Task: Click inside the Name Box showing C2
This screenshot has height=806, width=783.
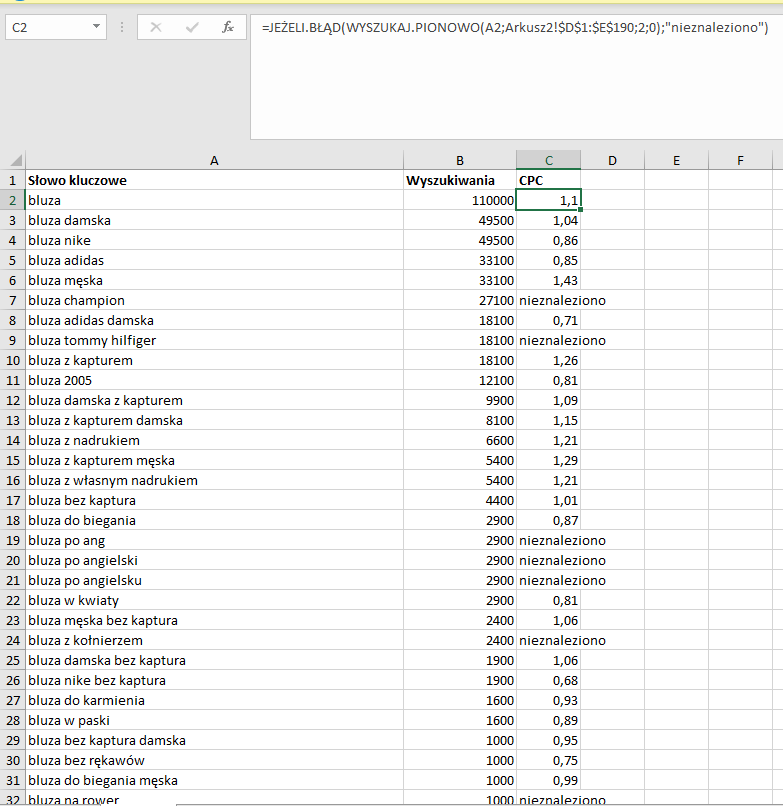Action: [49, 27]
